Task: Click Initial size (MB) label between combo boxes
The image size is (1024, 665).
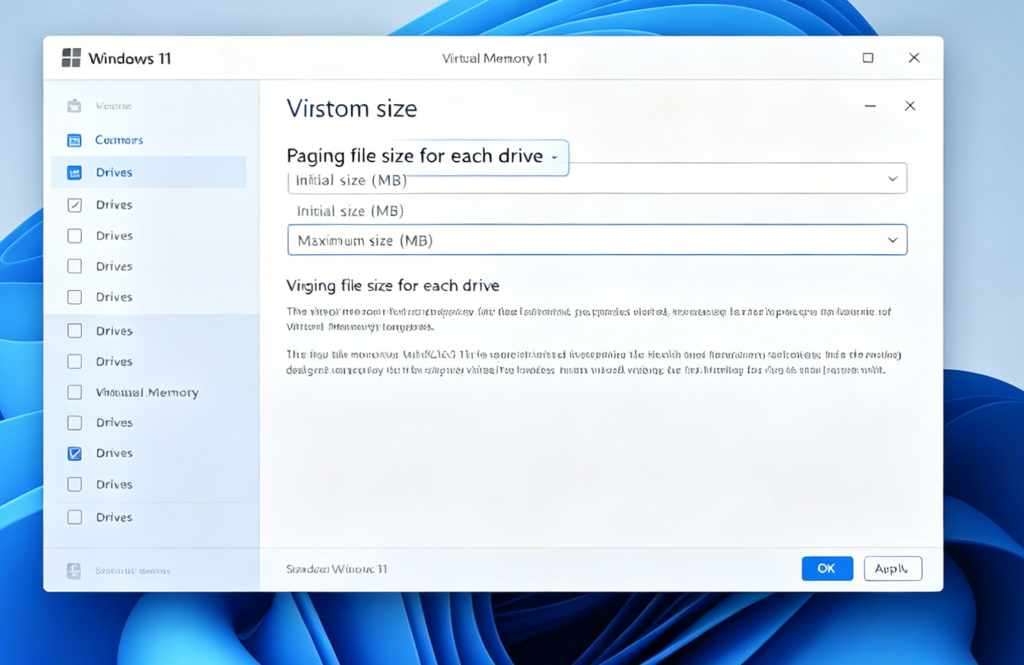Action: point(350,211)
